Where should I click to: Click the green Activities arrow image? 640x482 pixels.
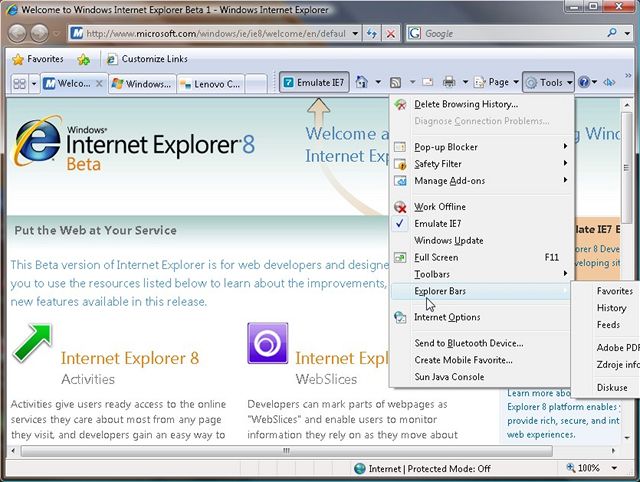point(32,343)
